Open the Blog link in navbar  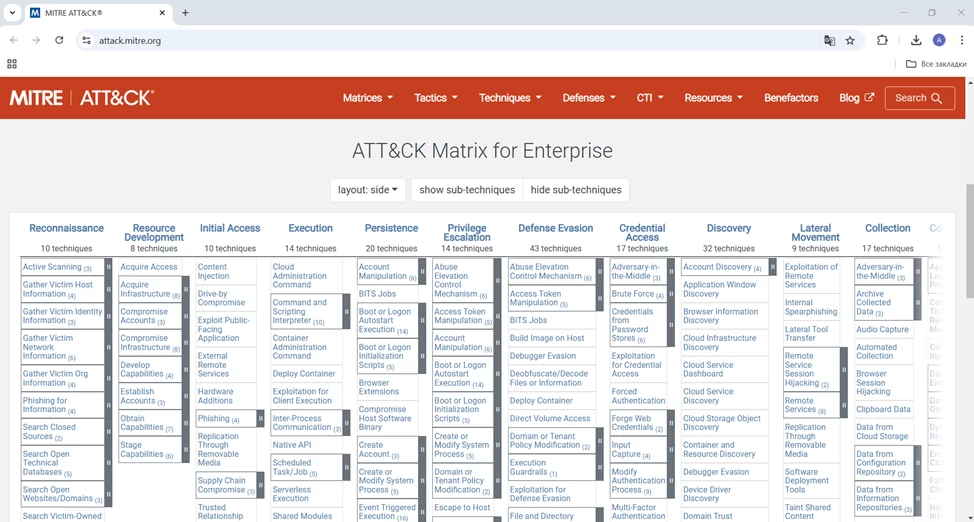pos(856,98)
